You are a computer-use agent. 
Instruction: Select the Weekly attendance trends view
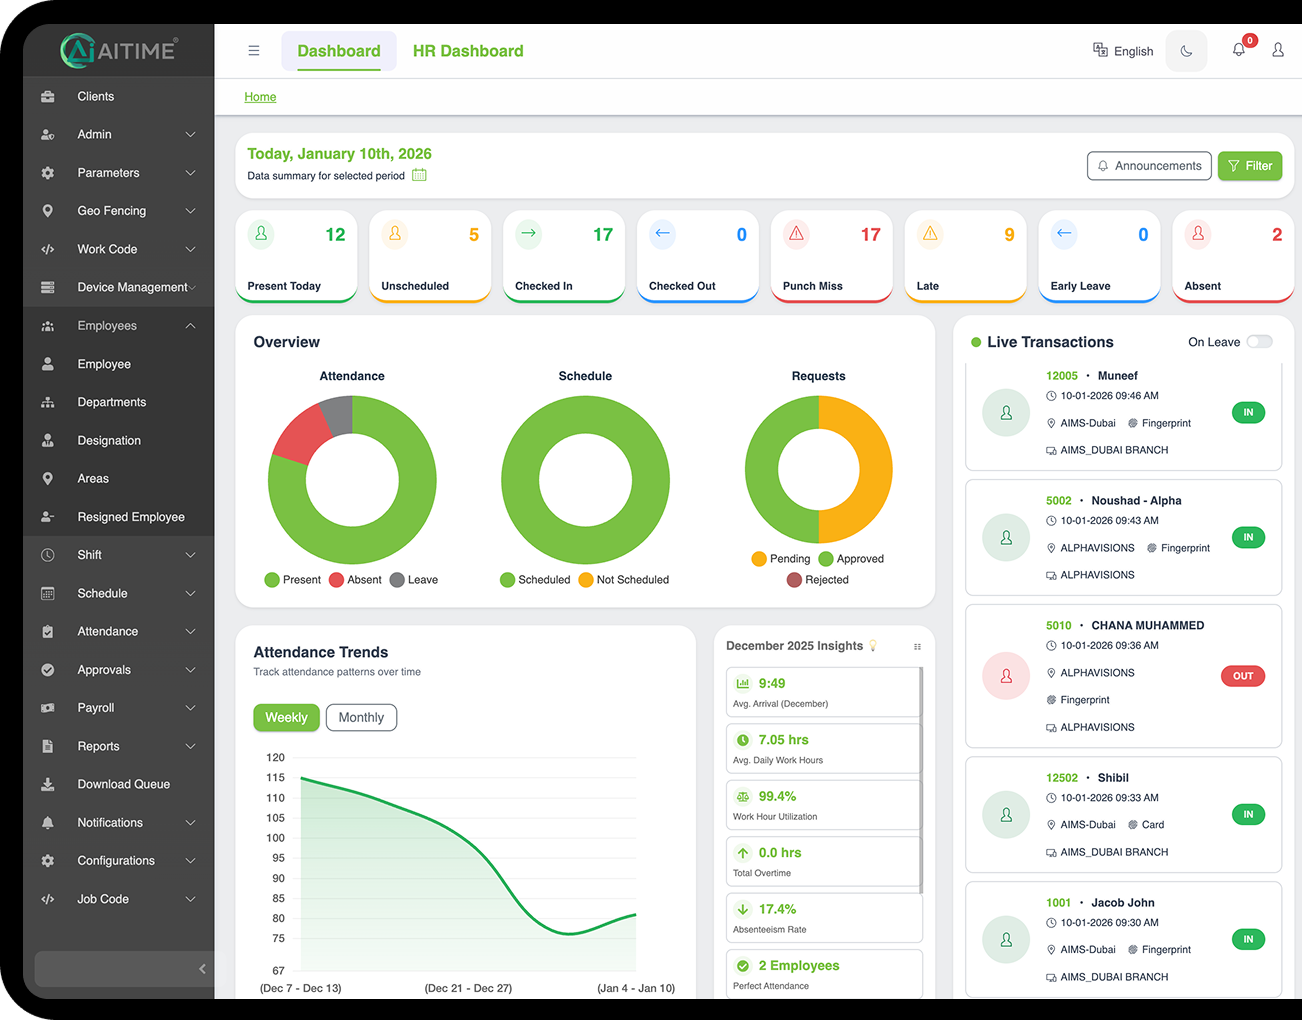click(286, 717)
